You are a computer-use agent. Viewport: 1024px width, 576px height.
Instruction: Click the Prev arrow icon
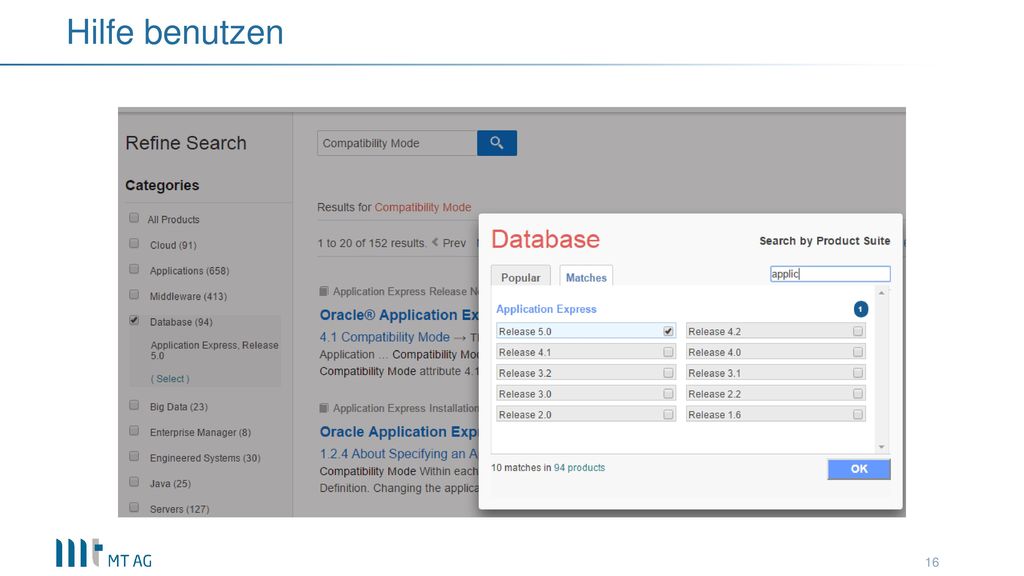[435, 242]
